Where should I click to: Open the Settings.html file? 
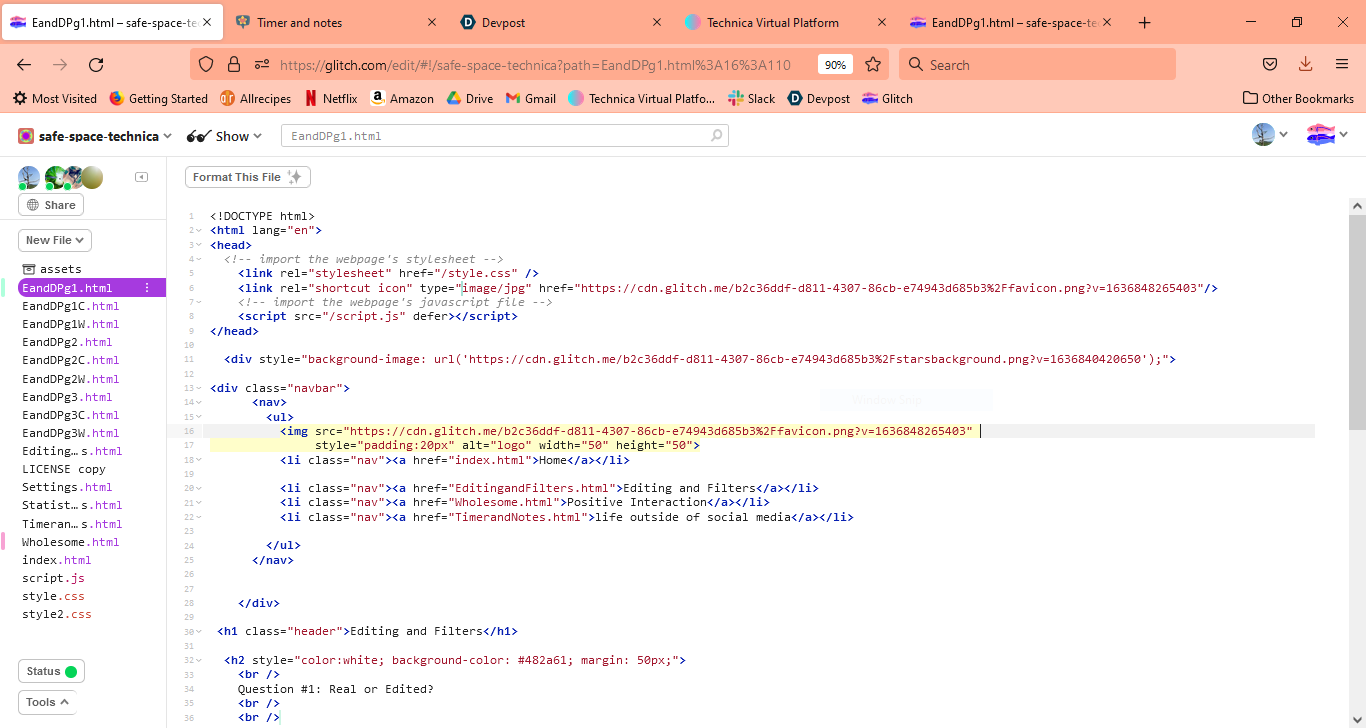coord(67,487)
